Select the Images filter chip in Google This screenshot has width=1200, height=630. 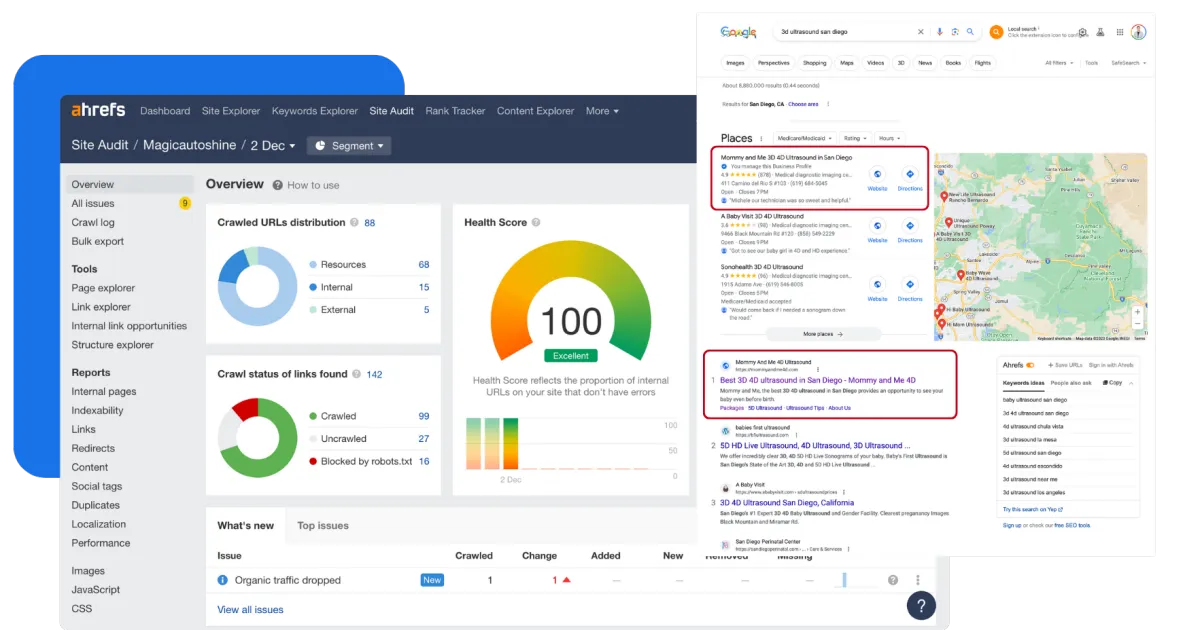735,63
